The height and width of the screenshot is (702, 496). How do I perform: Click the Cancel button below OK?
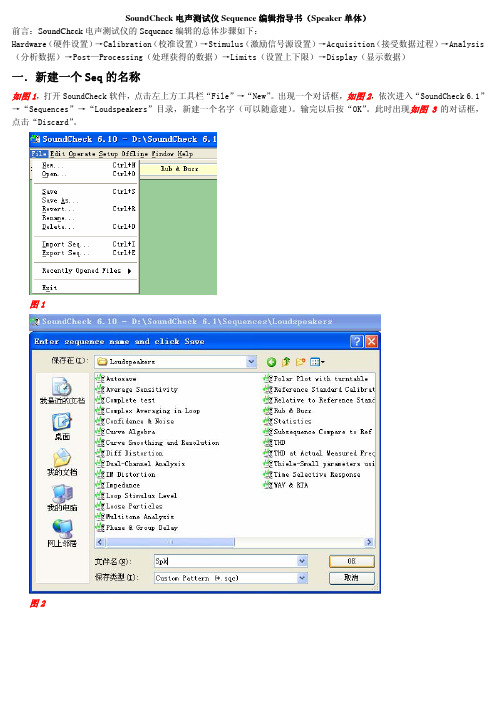point(351,578)
